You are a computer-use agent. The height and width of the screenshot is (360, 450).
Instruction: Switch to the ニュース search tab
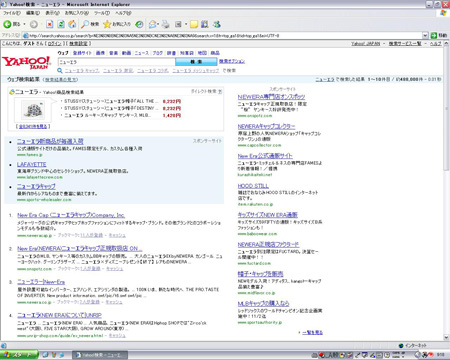tap(142, 53)
